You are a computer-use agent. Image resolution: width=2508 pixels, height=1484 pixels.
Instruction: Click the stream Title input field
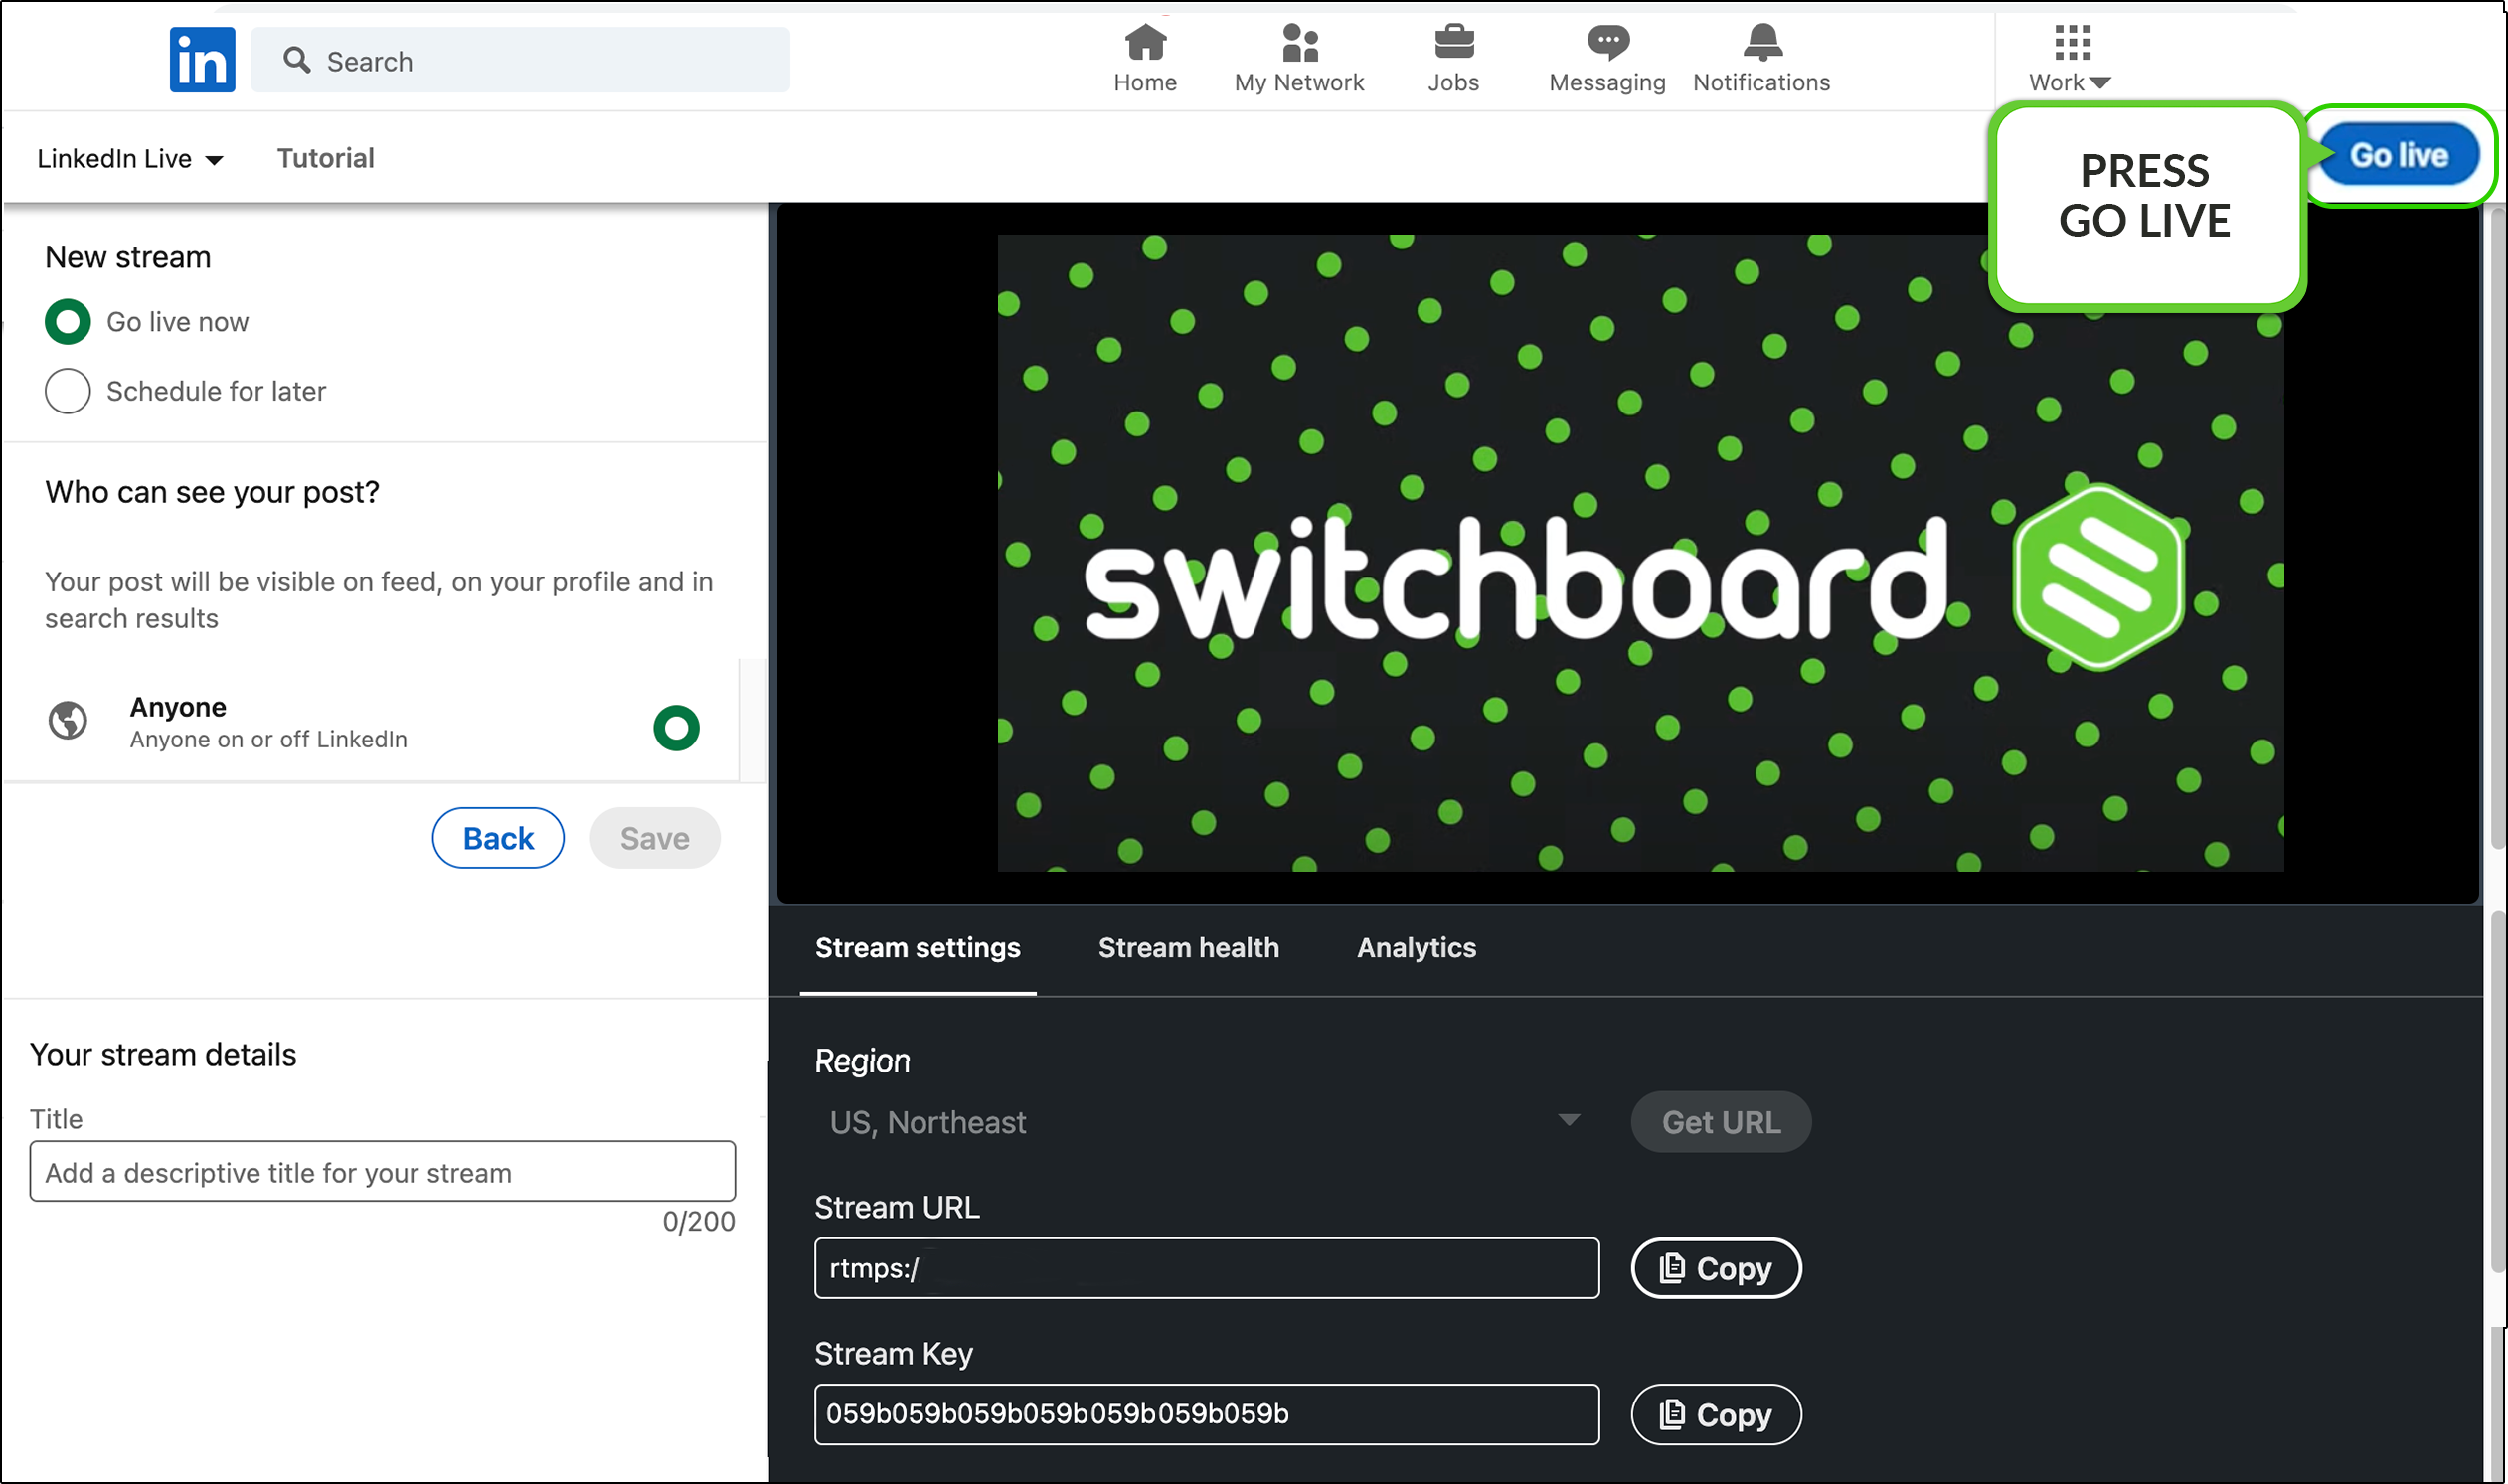click(383, 1172)
